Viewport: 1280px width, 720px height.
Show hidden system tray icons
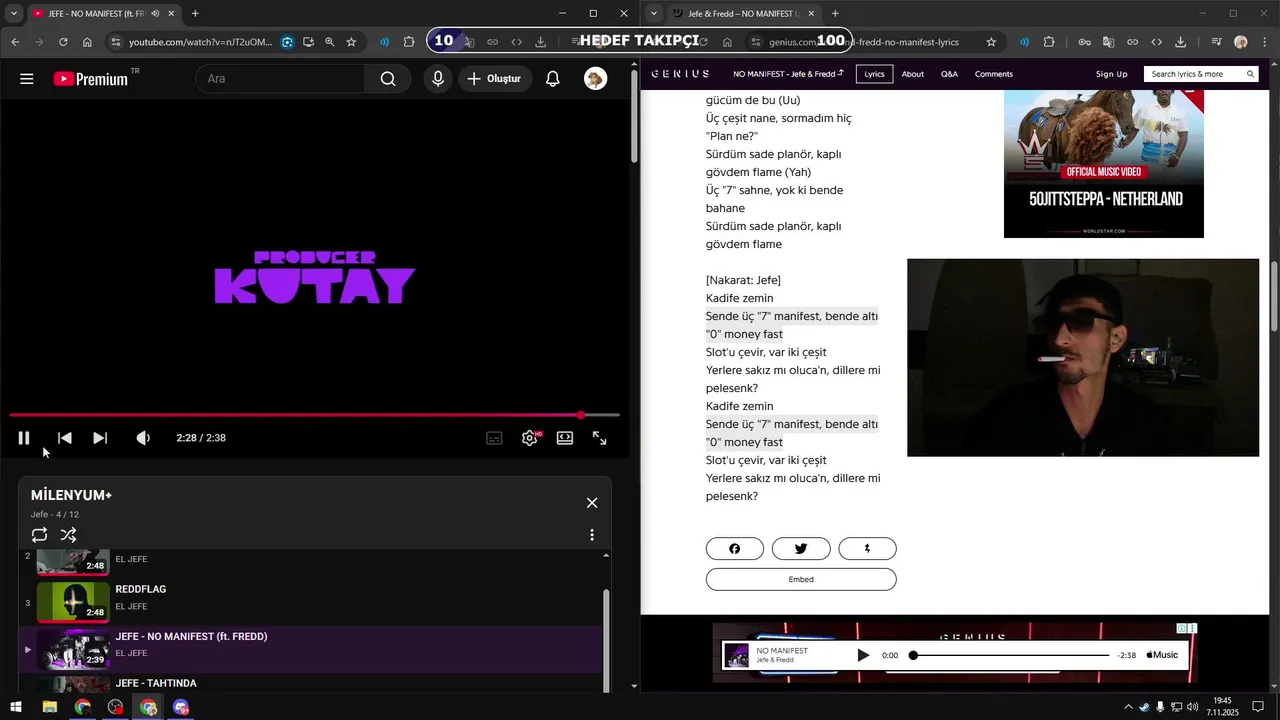click(1129, 707)
